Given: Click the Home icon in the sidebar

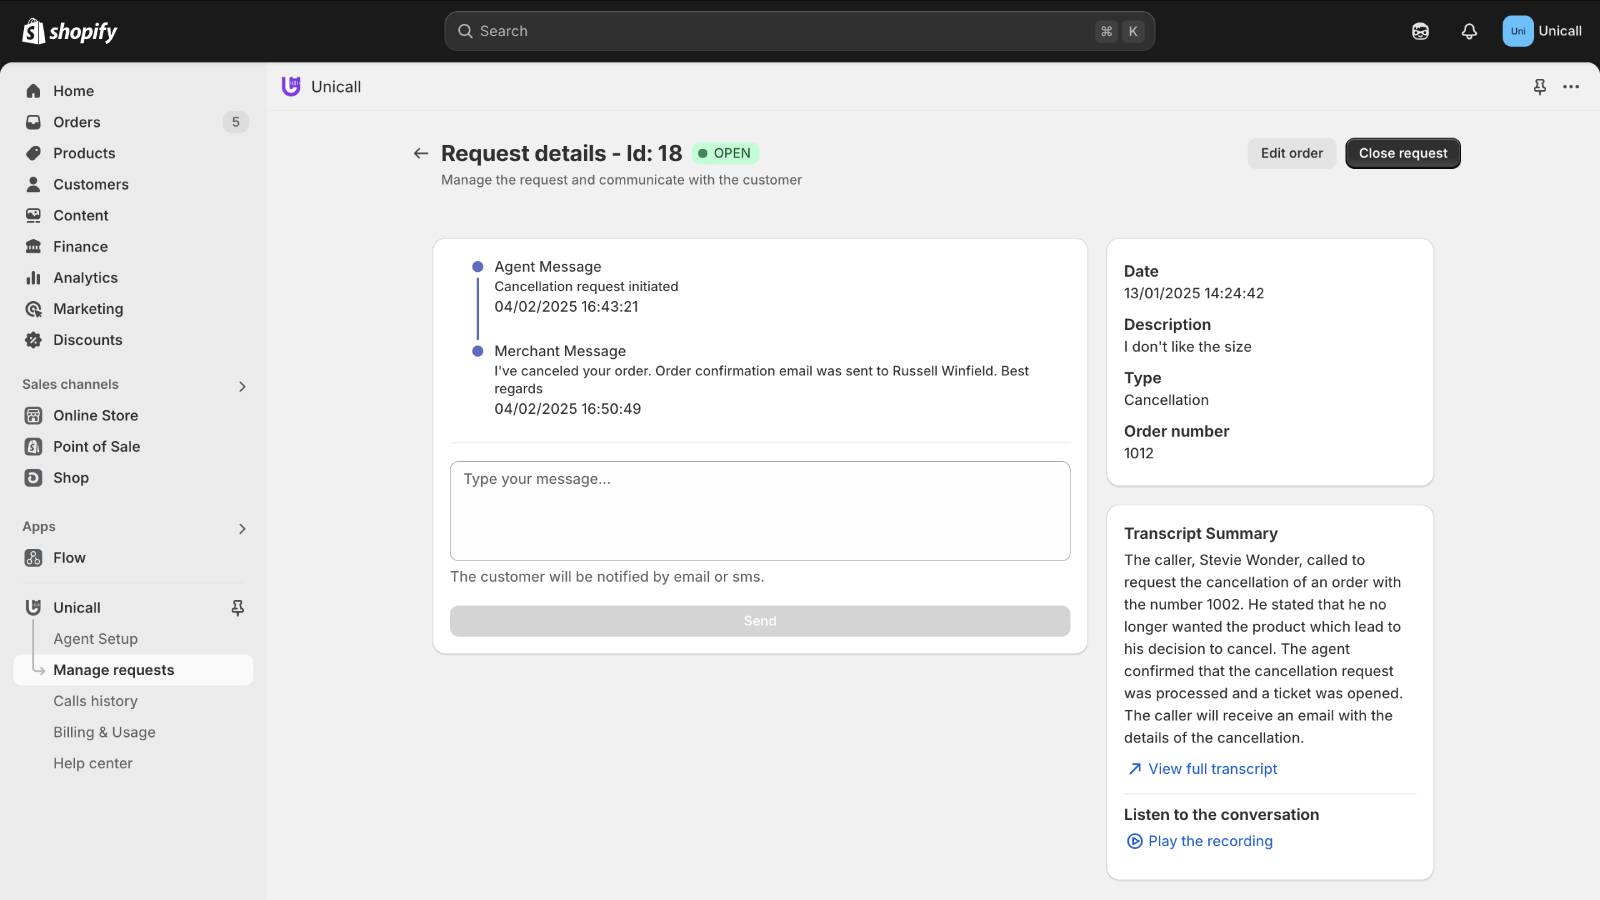Looking at the screenshot, I should (33, 91).
